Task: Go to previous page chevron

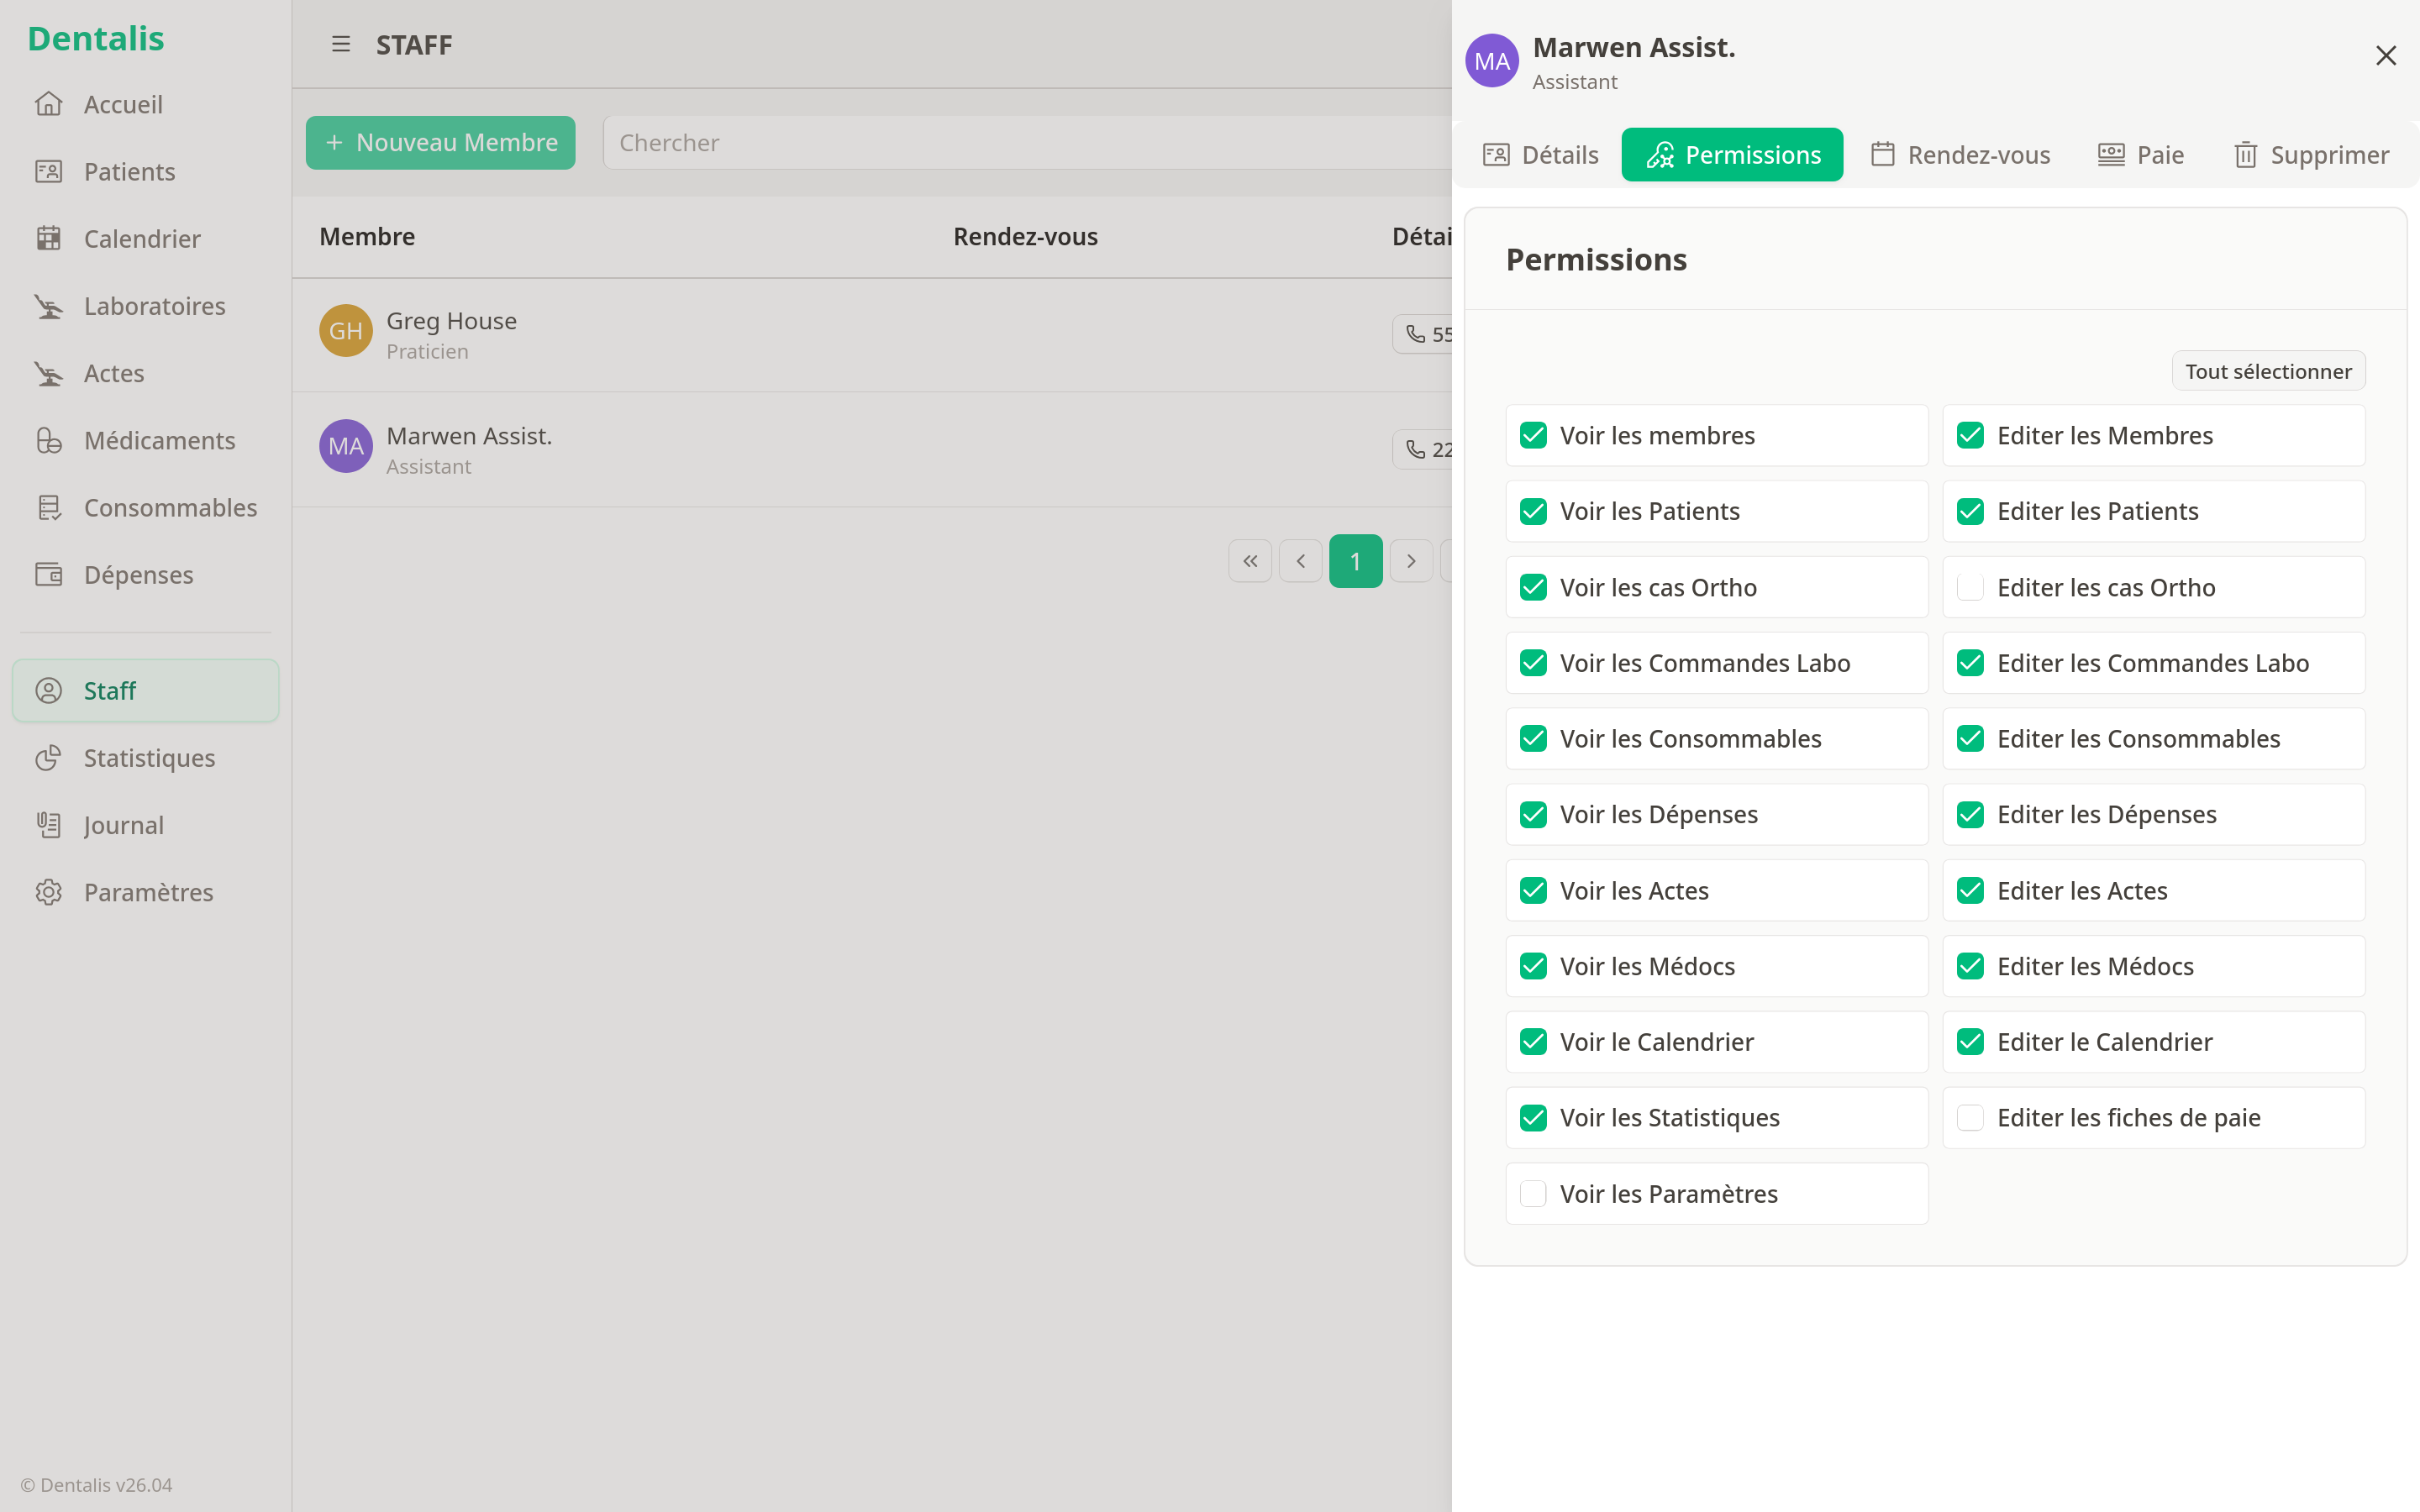Action: (1300, 561)
